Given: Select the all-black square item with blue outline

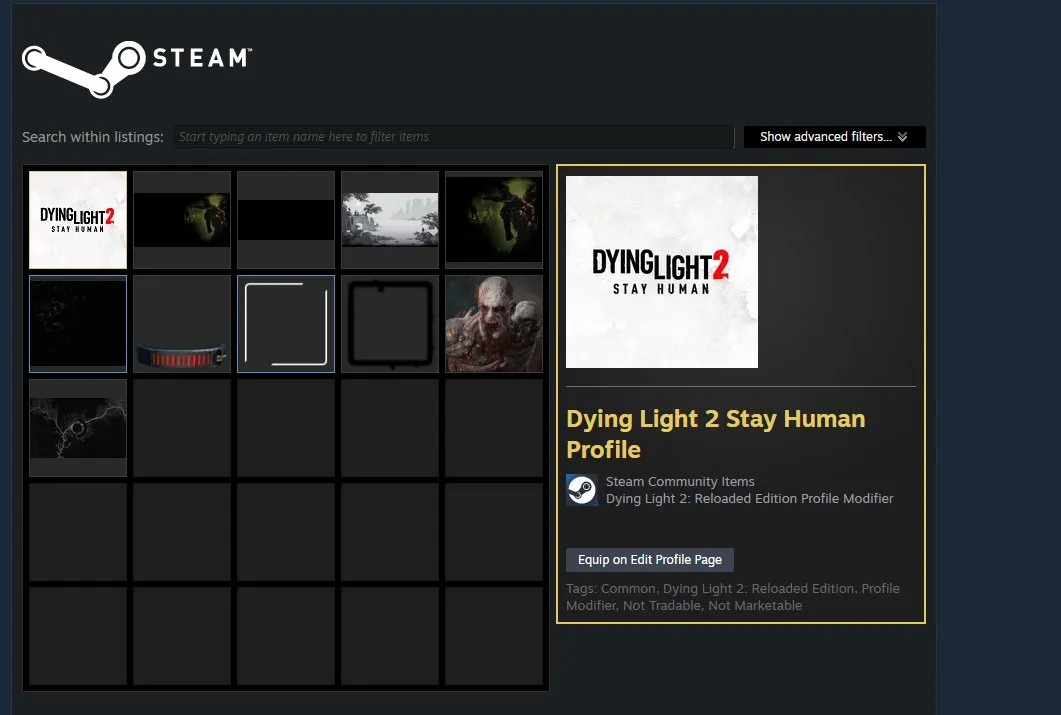Looking at the screenshot, I should click(78, 324).
